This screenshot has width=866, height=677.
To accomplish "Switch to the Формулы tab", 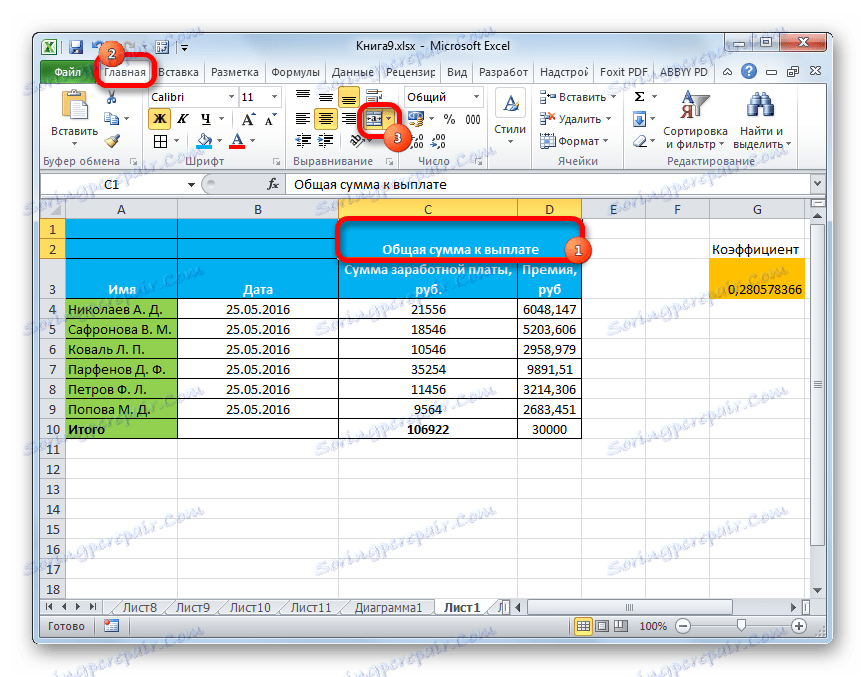I will (295, 72).
